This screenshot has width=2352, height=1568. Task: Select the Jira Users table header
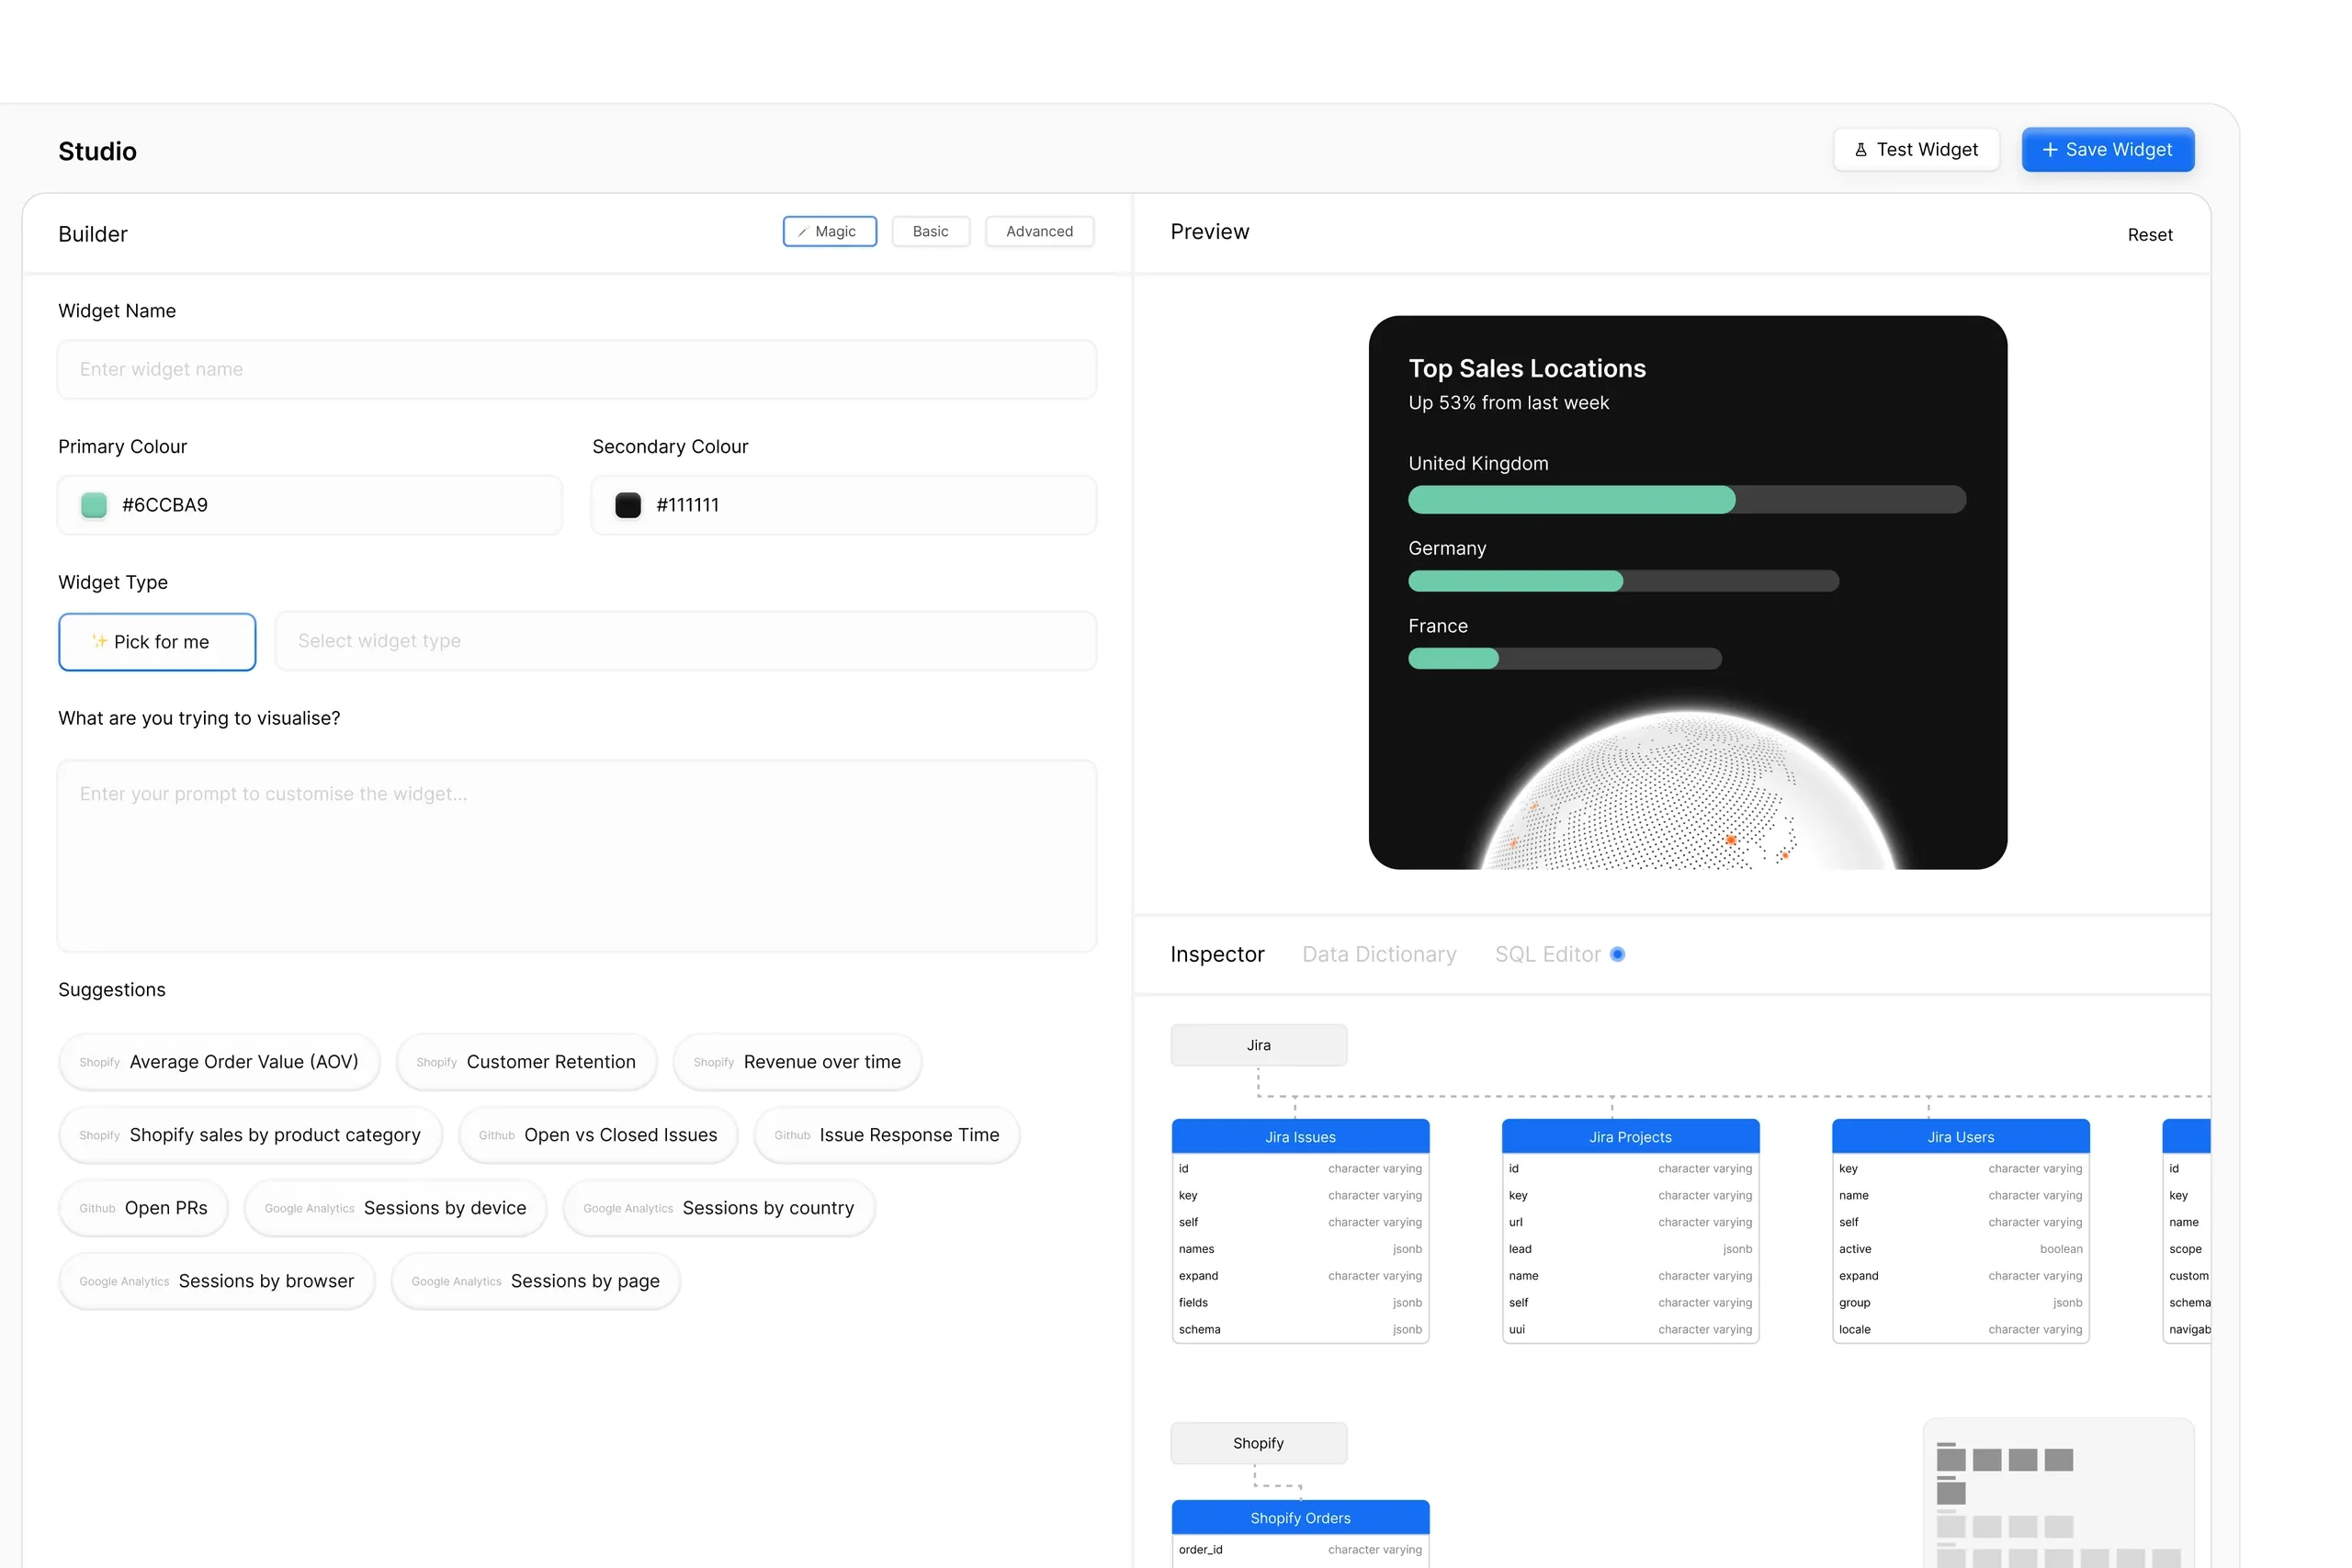[x=1960, y=1137]
